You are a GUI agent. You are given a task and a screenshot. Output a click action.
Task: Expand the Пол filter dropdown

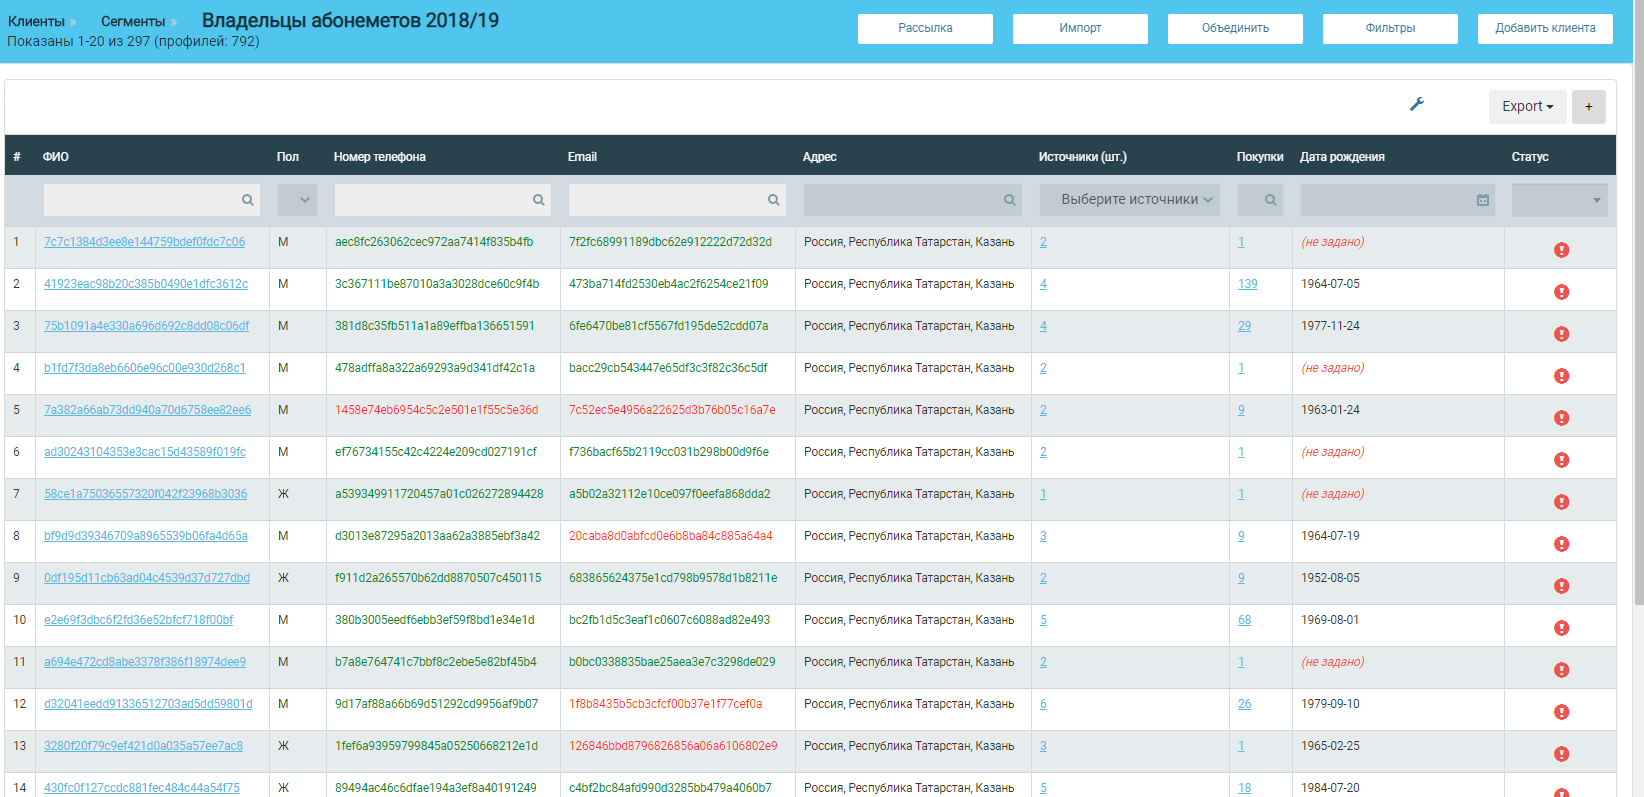point(297,200)
